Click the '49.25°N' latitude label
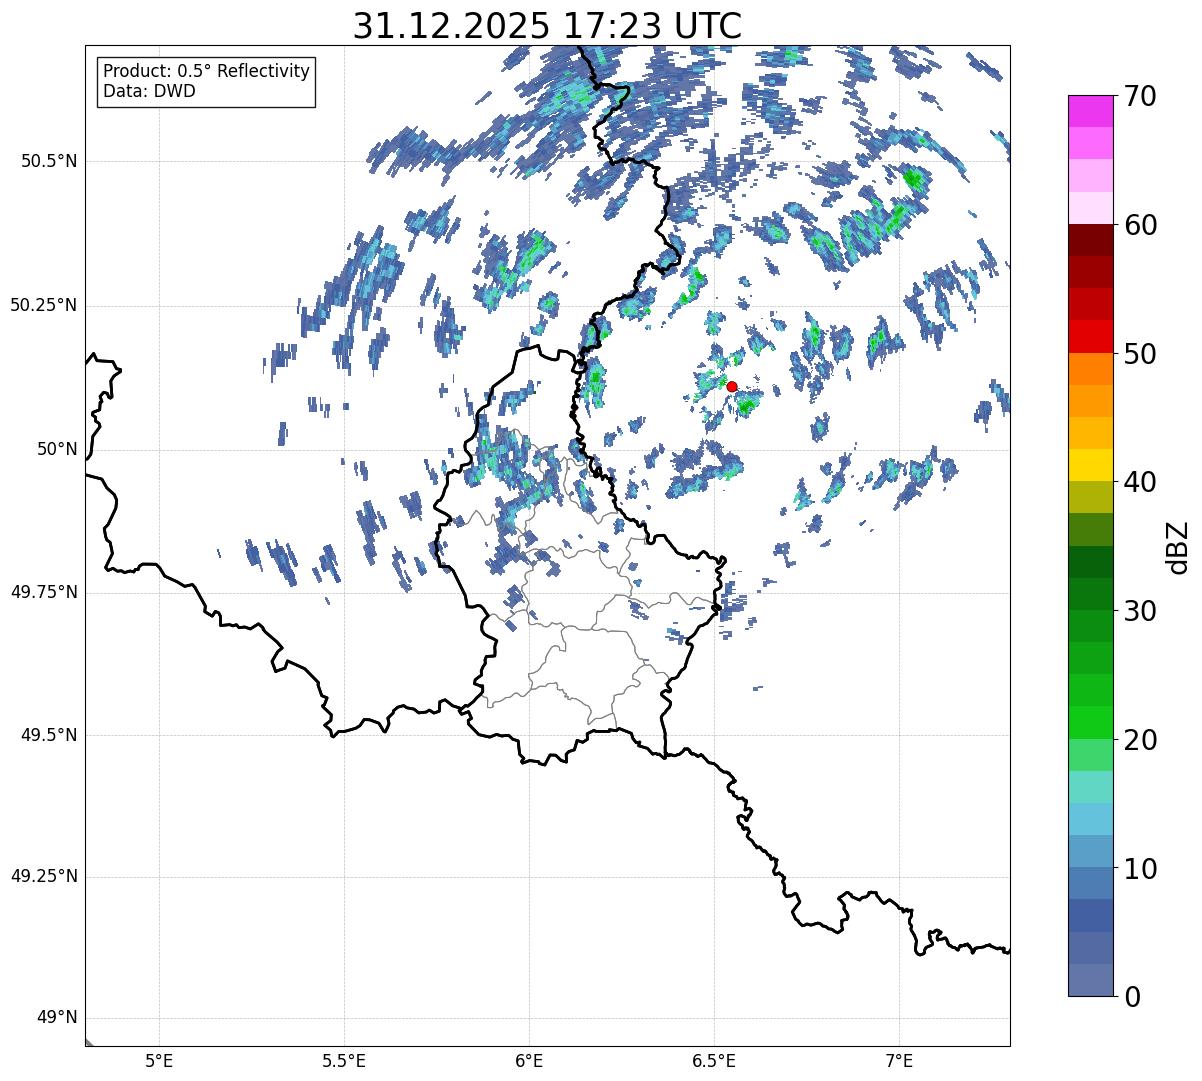The image size is (1202, 1081). pyautogui.click(x=44, y=876)
